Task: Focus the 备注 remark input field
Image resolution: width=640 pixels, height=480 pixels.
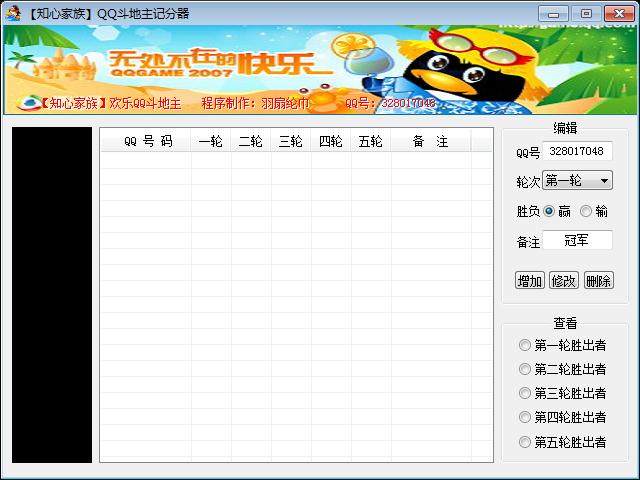Action: tap(577, 240)
